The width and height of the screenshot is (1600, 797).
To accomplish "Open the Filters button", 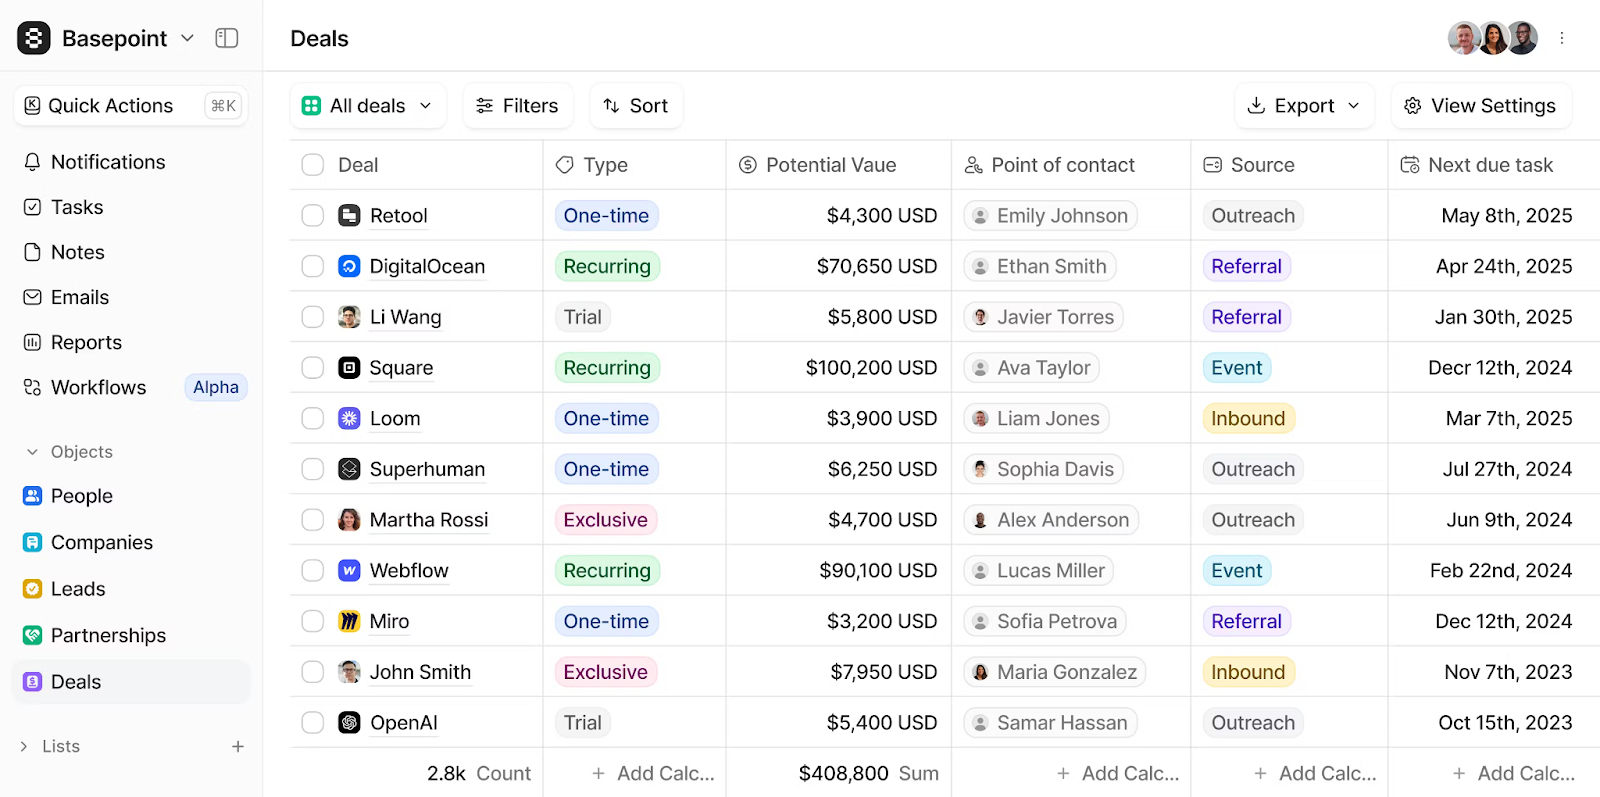I will [518, 106].
